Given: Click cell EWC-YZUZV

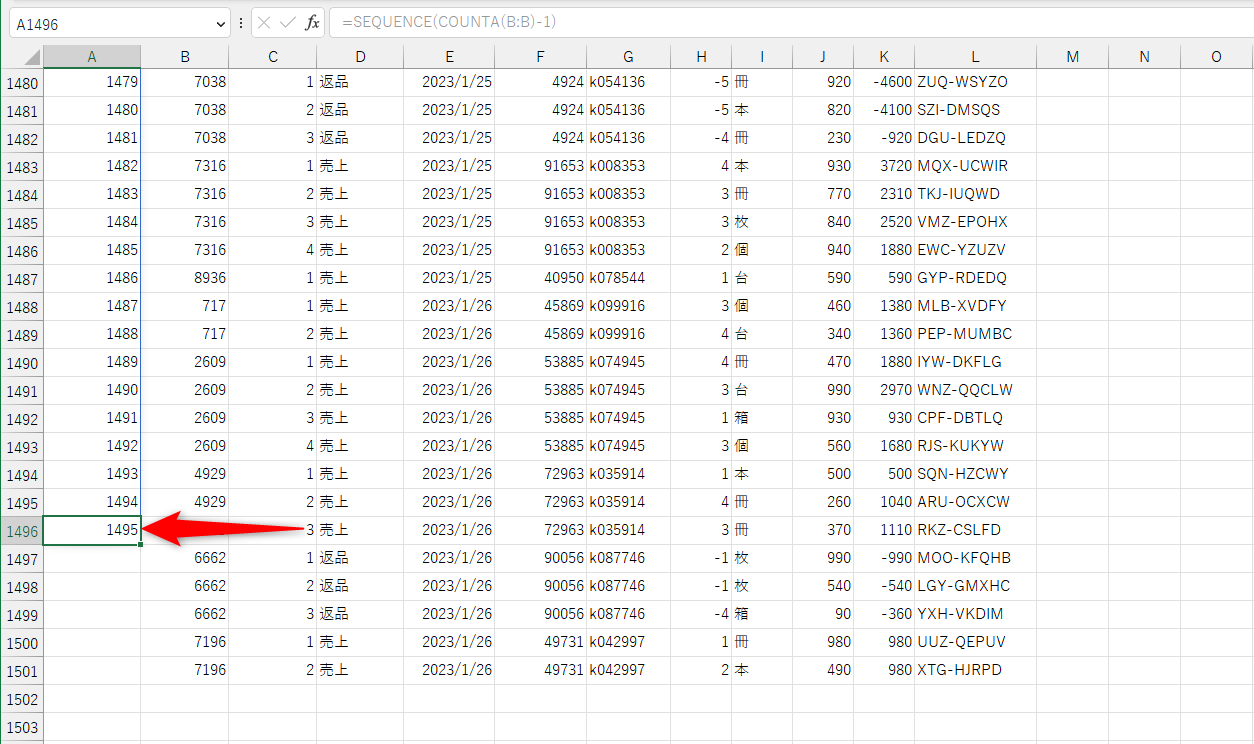Looking at the screenshot, I should pyautogui.click(x=976, y=250).
